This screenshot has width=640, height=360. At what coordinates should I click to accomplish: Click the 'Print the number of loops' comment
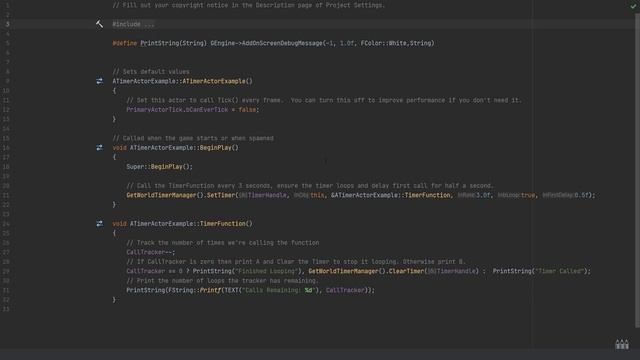(222, 281)
